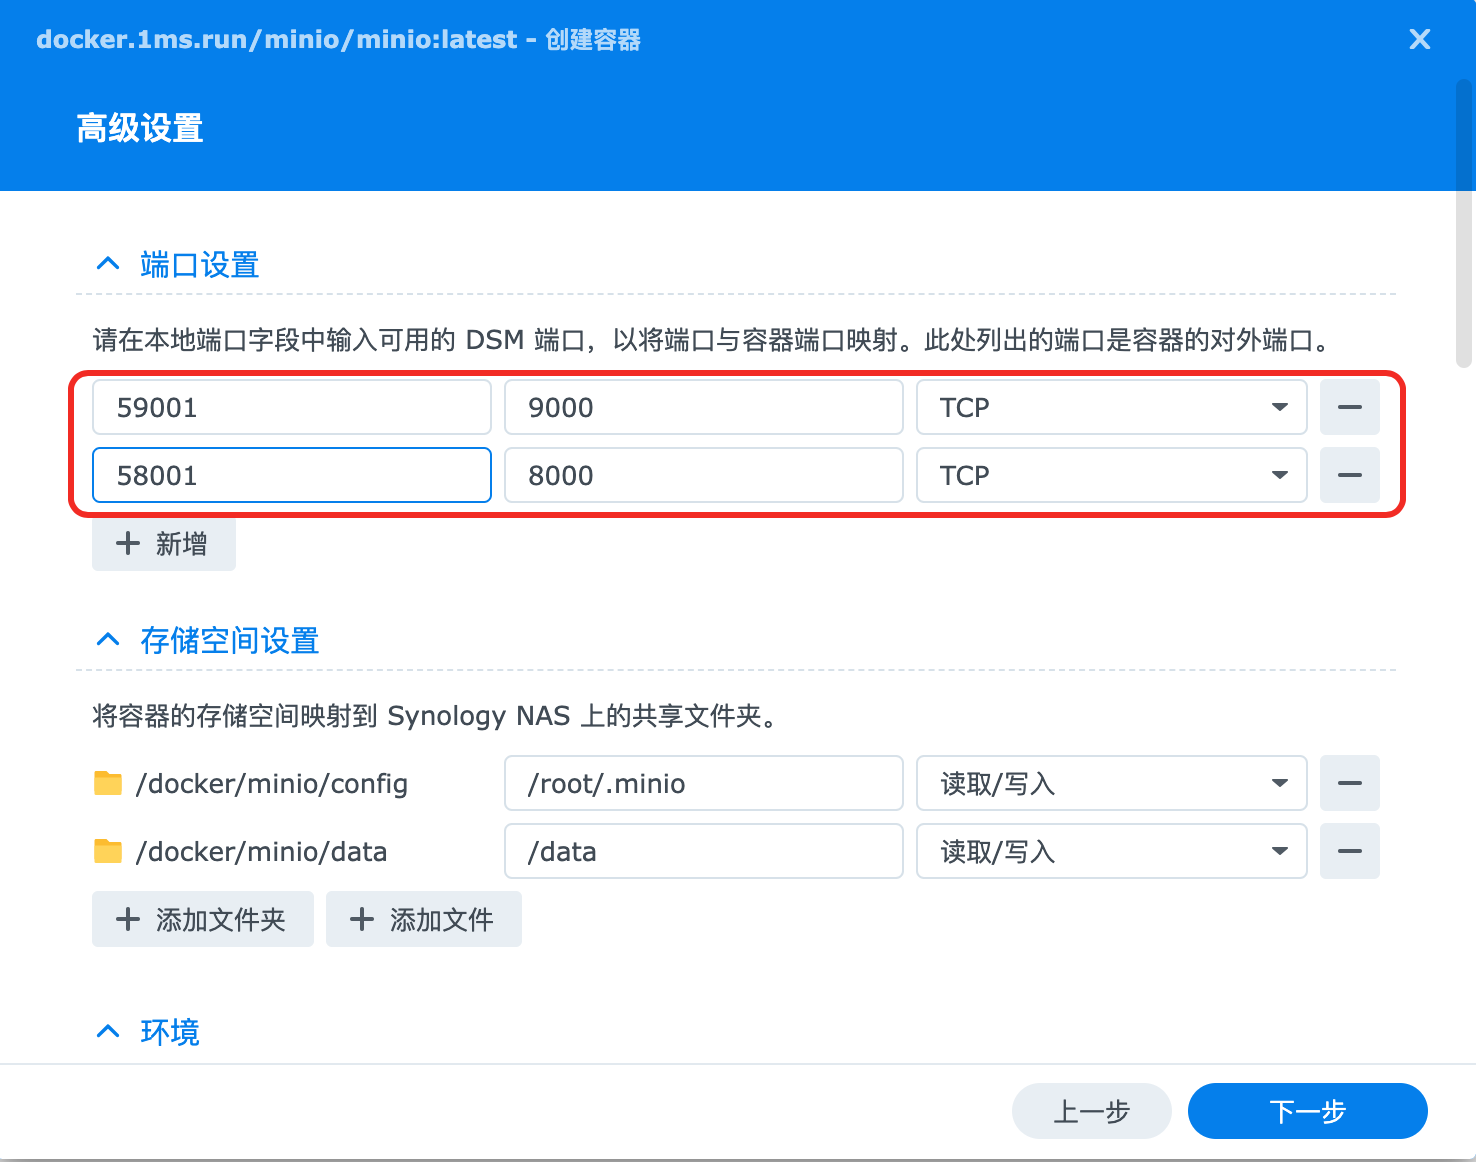Click the 下一步 button

[x=1307, y=1111]
